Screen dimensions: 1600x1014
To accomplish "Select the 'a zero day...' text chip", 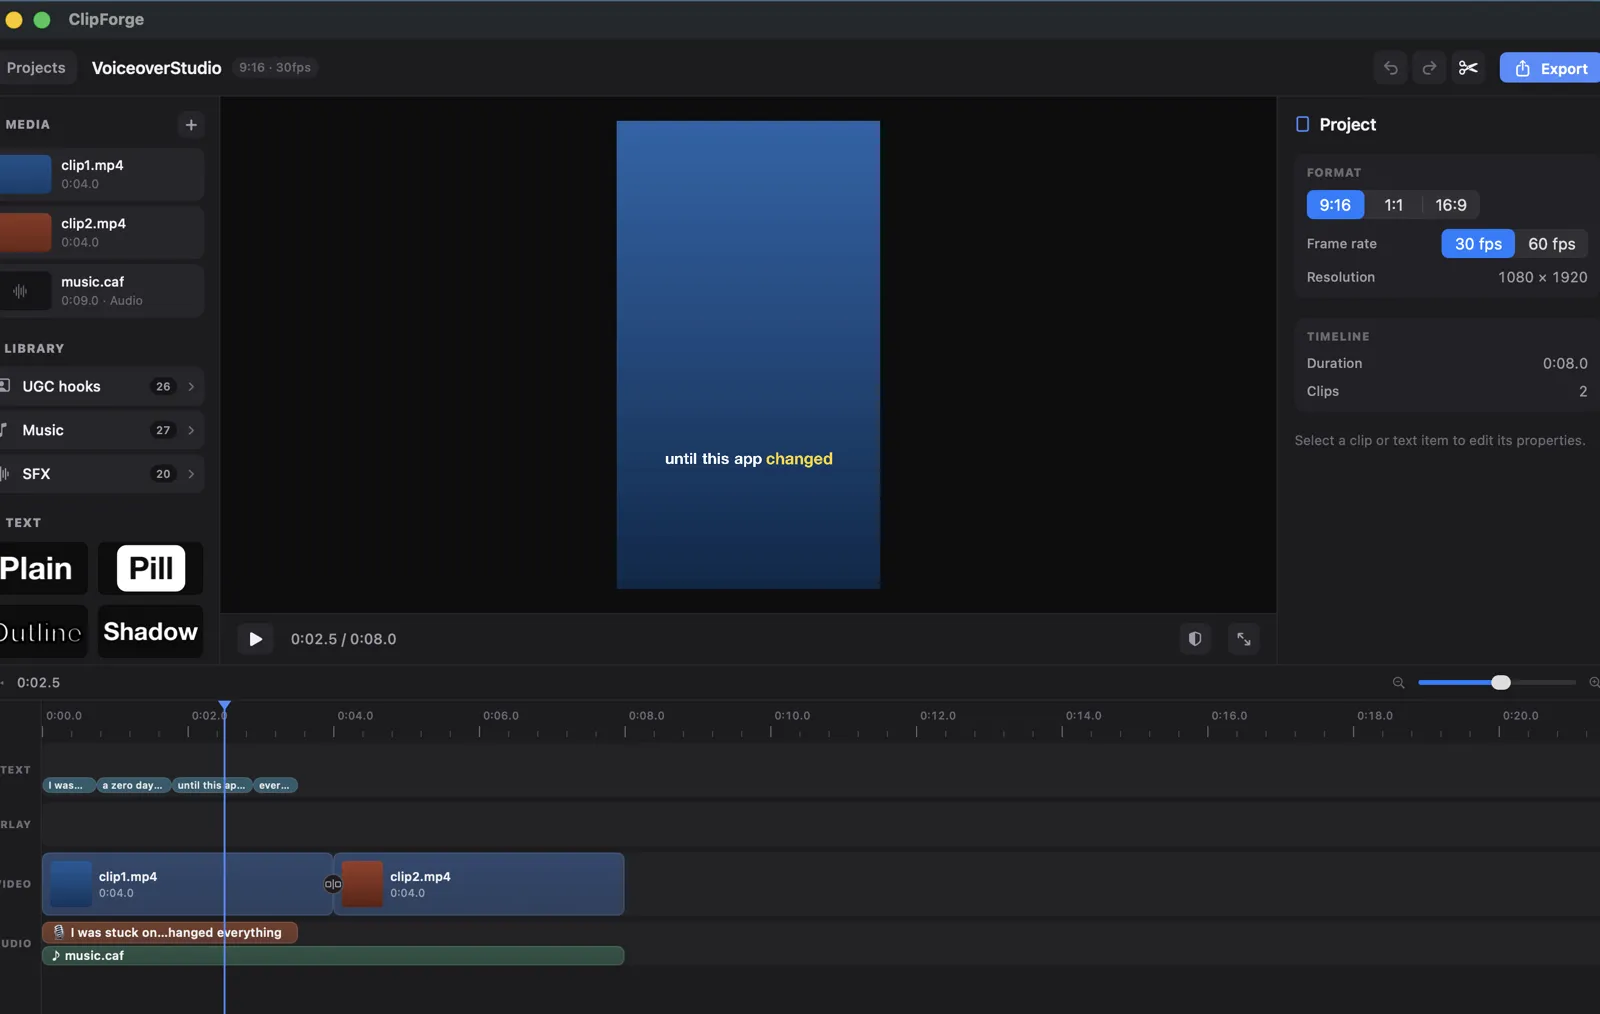I will (134, 785).
